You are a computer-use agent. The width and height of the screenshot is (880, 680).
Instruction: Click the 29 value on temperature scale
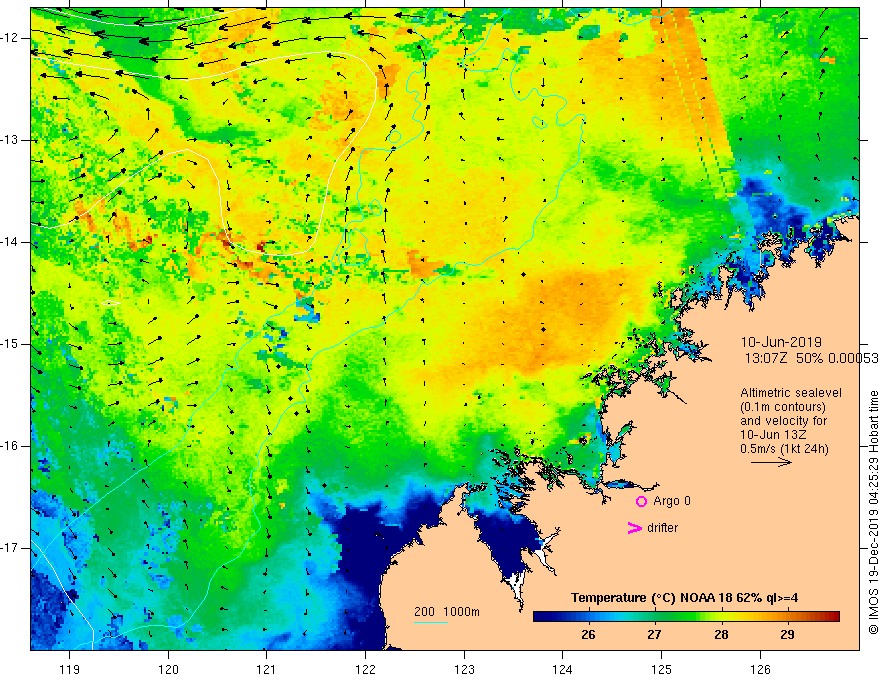click(x=787, y=635)
